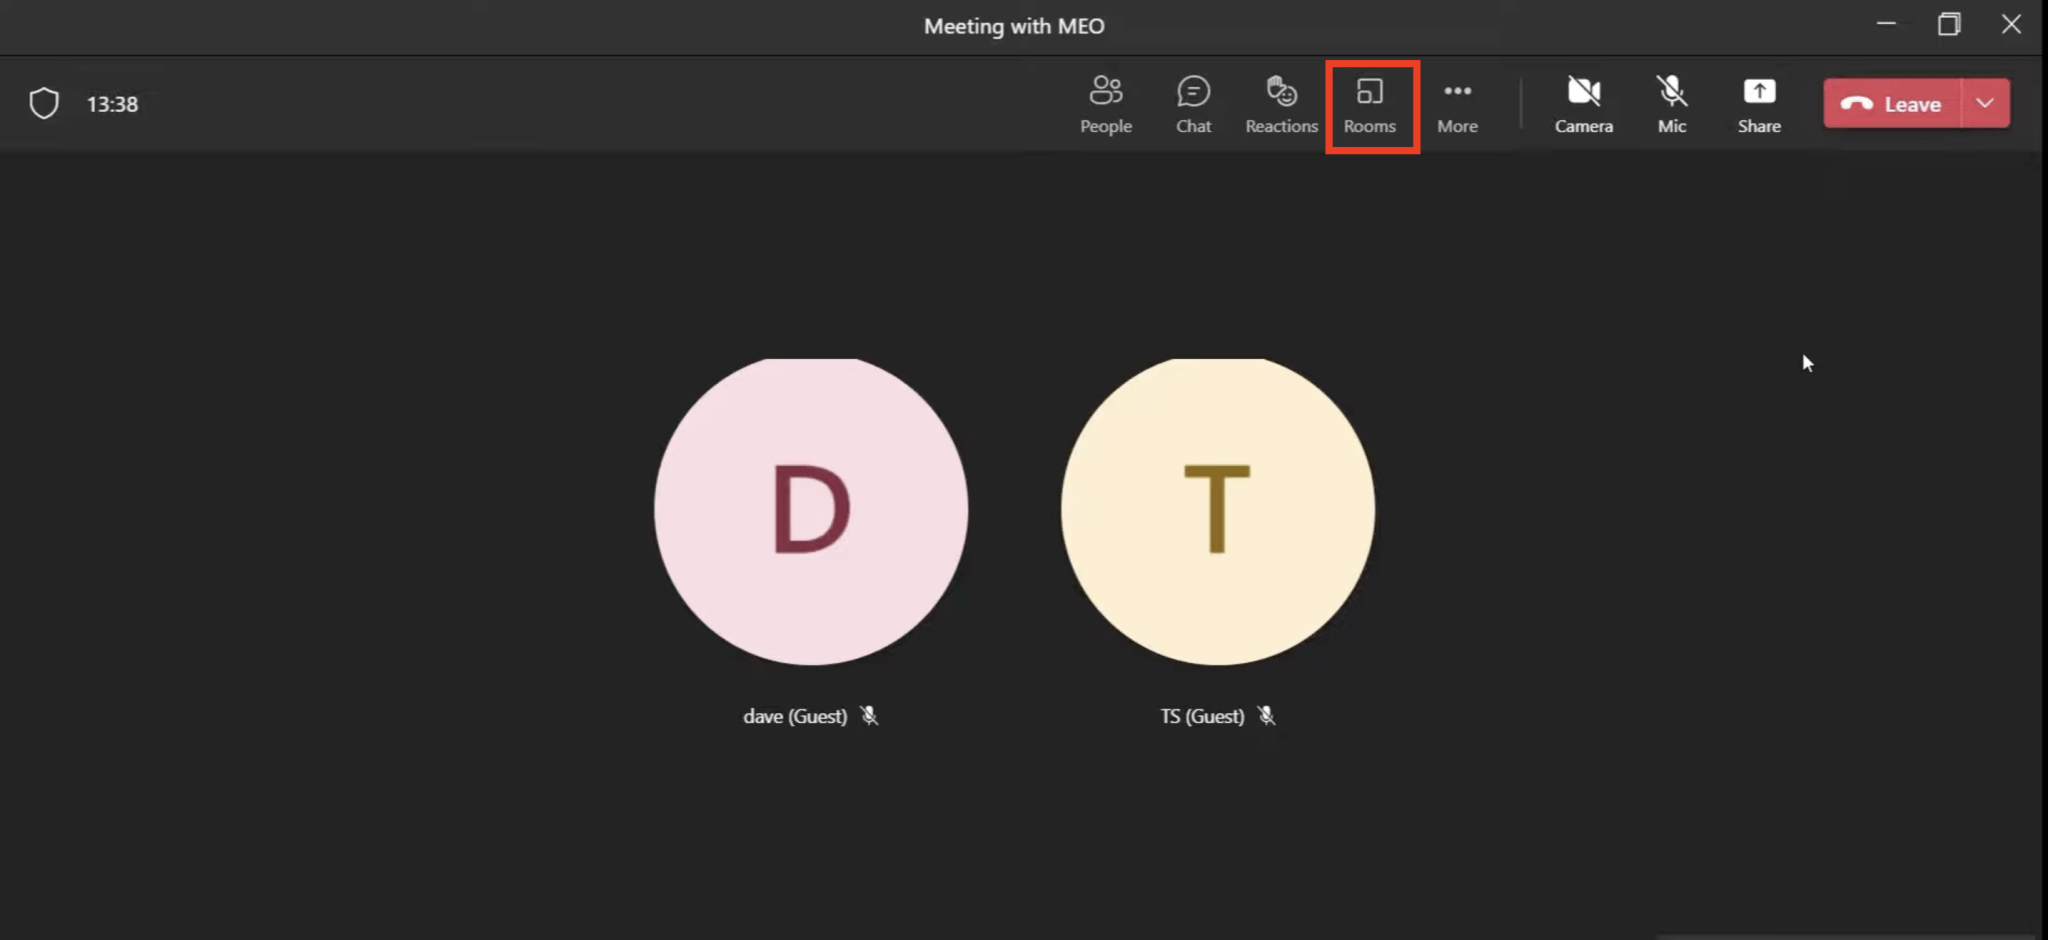2048x940 pixels.
Task: Click the Share button
Action: click(x=1759, y=103)
